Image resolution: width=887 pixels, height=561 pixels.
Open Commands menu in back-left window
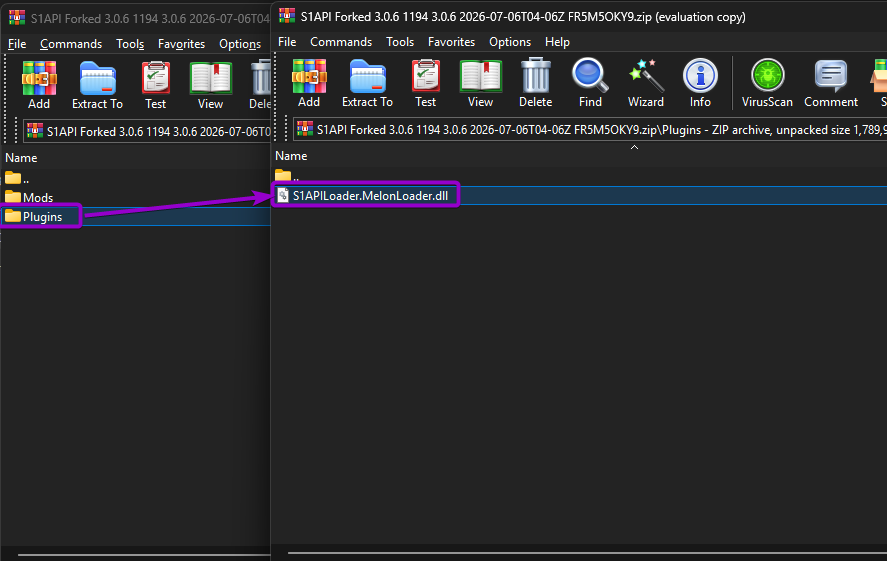(x=71, y=44)
